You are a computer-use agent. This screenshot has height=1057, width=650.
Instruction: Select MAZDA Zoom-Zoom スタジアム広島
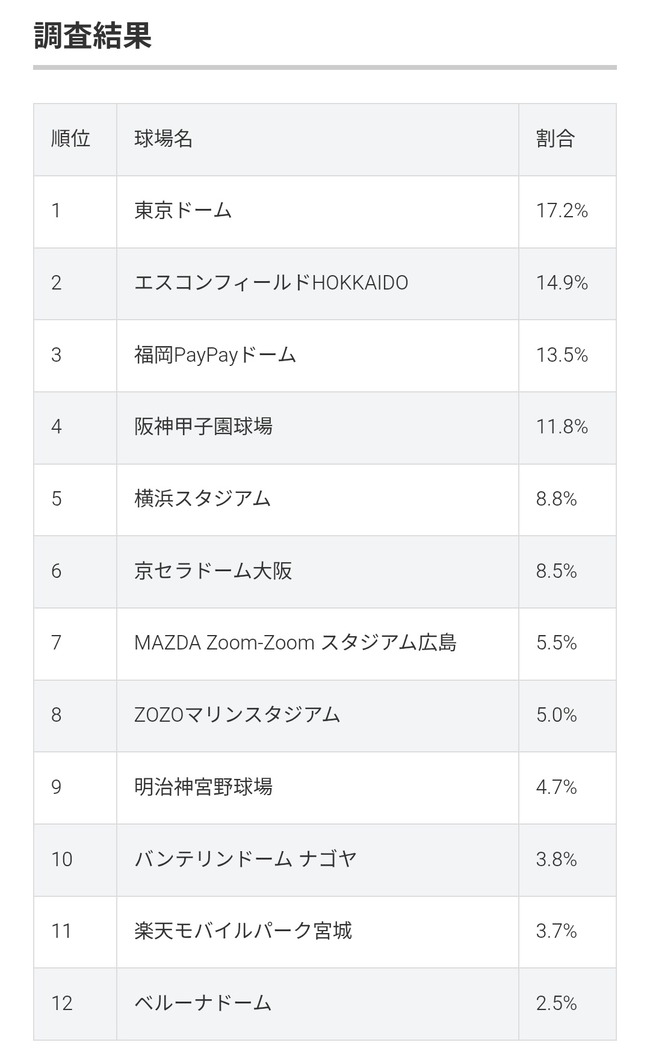tap(295, 643)
